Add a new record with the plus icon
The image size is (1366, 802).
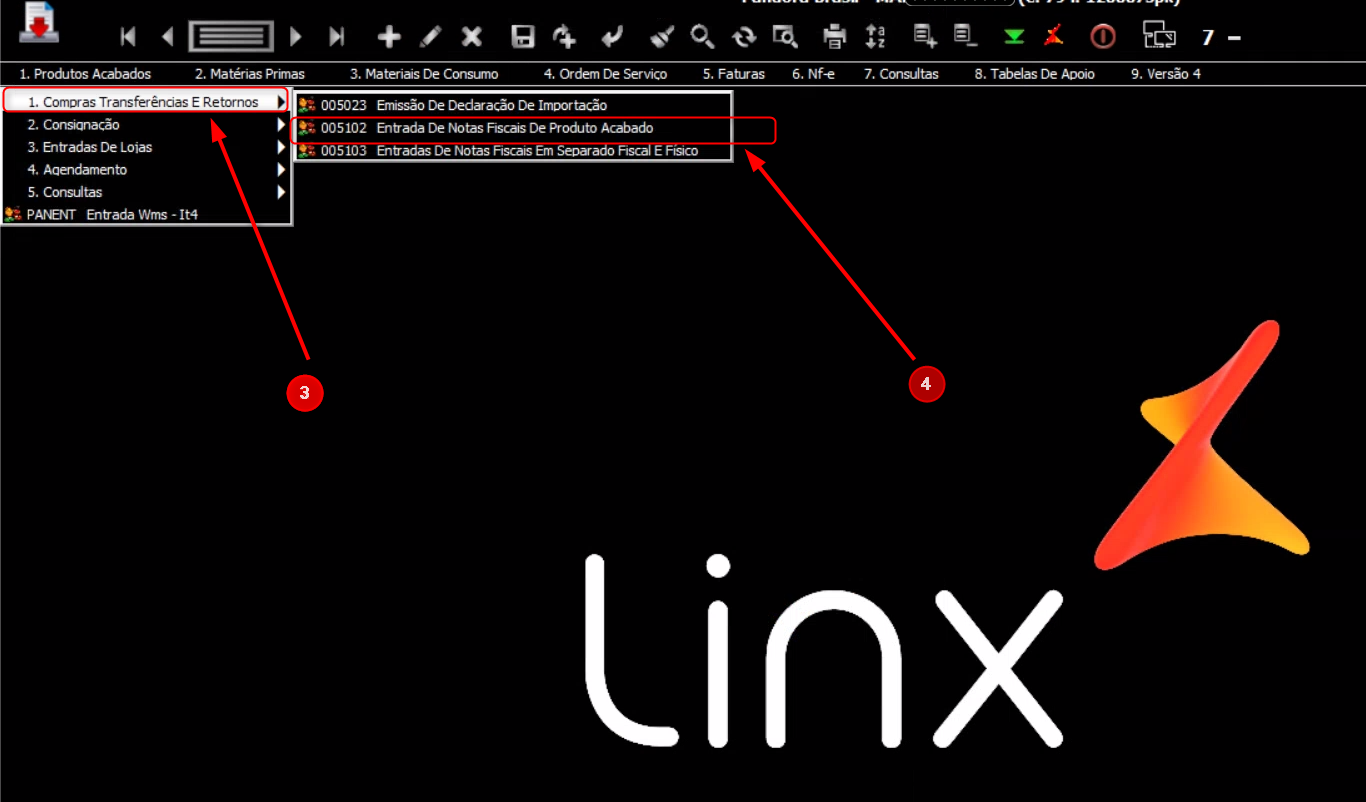(389, 37)
